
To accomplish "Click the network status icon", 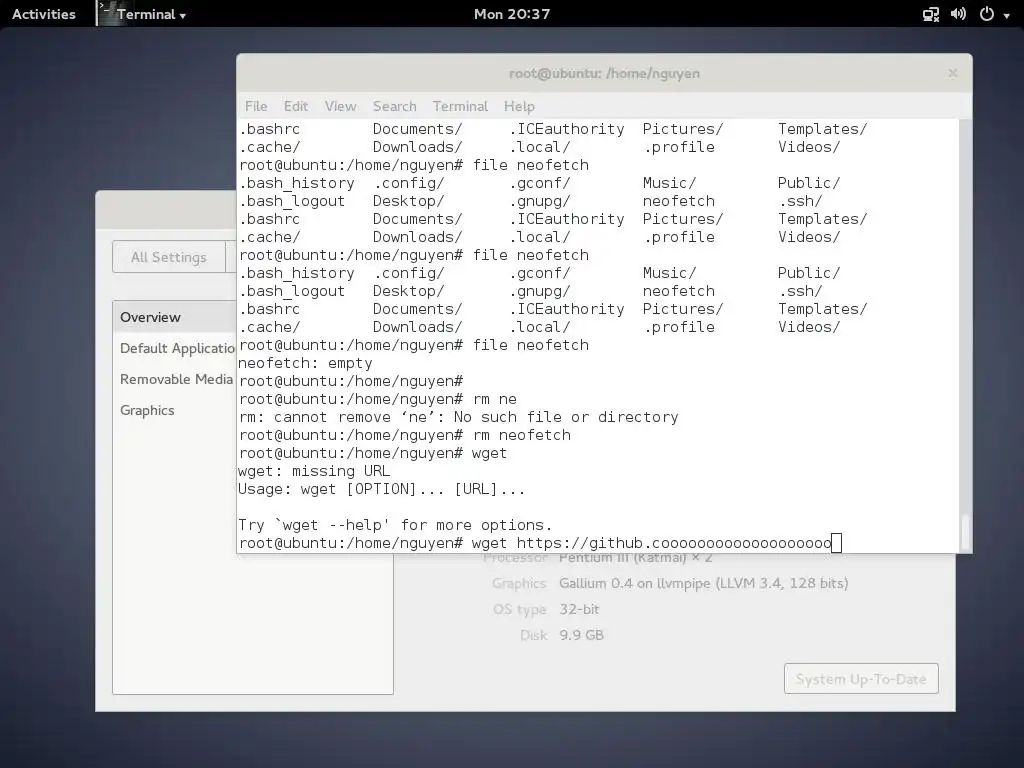I will click(x=931, y=14).
